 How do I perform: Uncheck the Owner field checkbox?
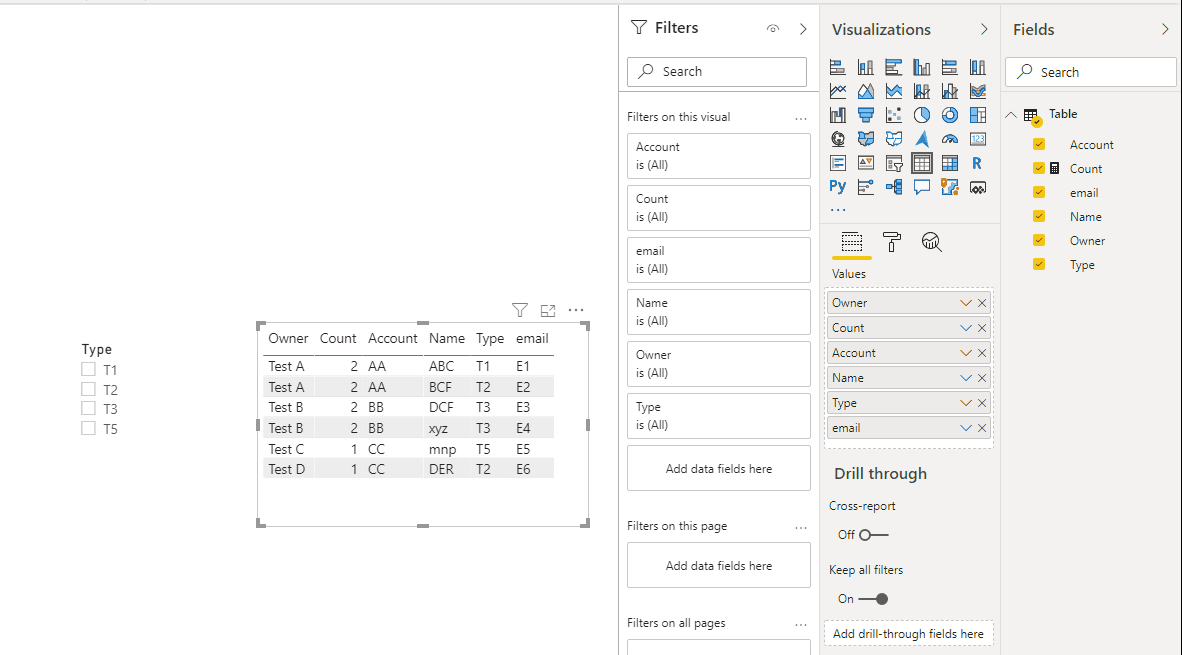tap(1039, 240)
